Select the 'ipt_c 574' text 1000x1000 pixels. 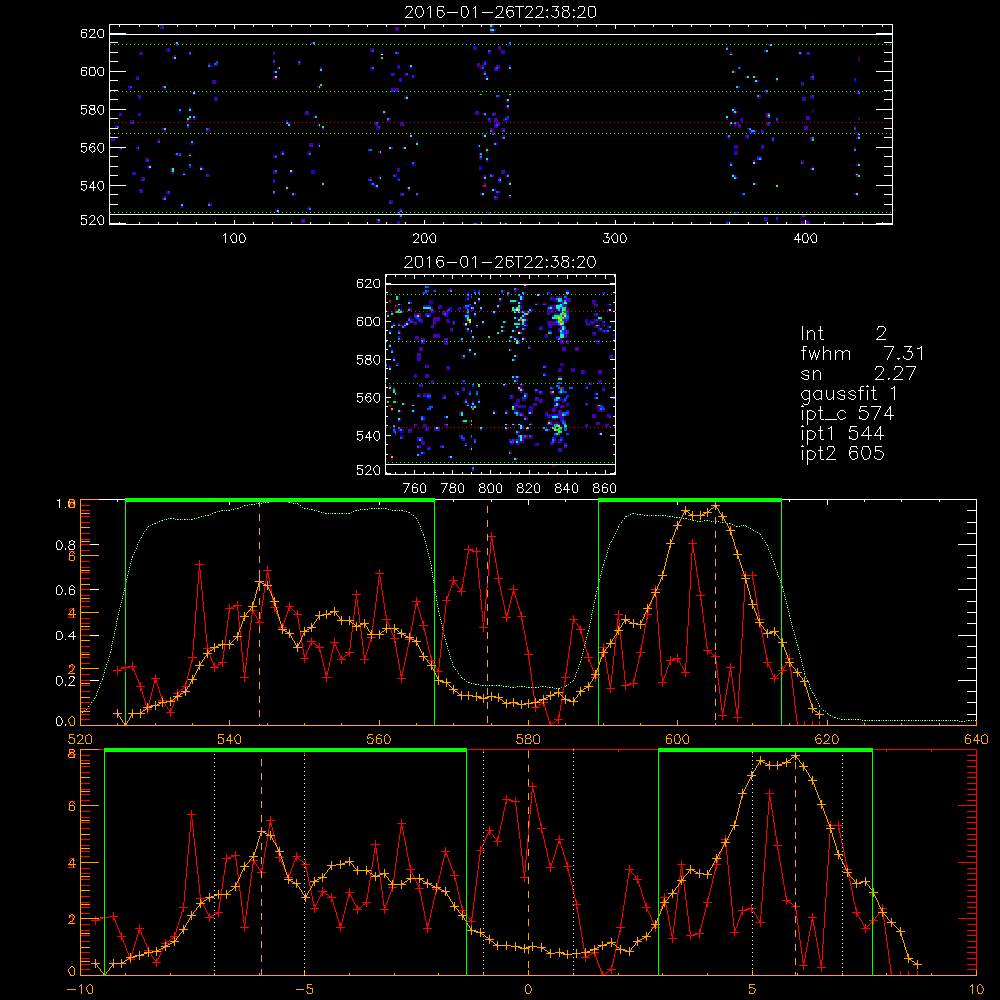click(847, 414)
